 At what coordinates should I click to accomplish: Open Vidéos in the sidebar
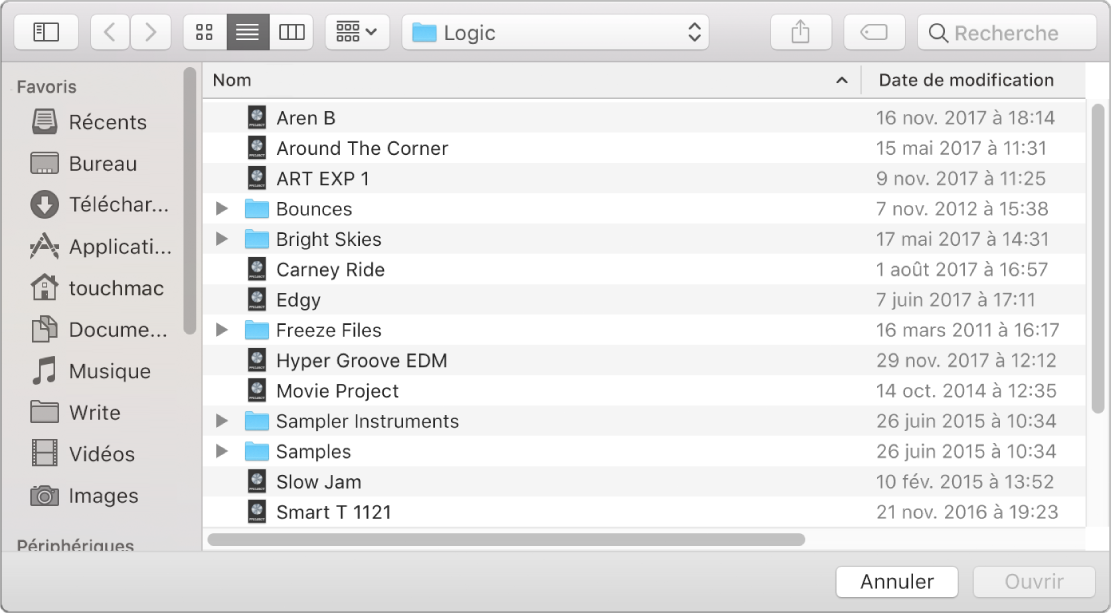(83, 454)
